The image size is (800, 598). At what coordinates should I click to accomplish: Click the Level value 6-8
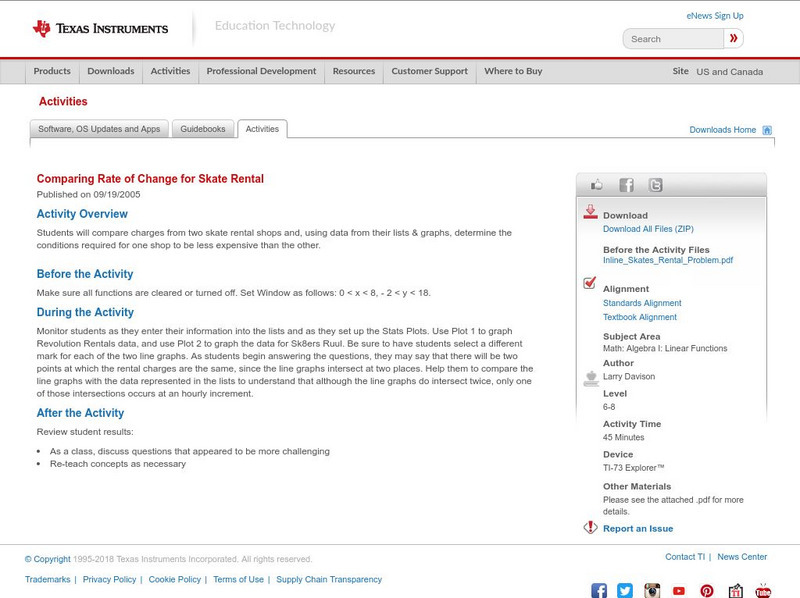(609, 407)
